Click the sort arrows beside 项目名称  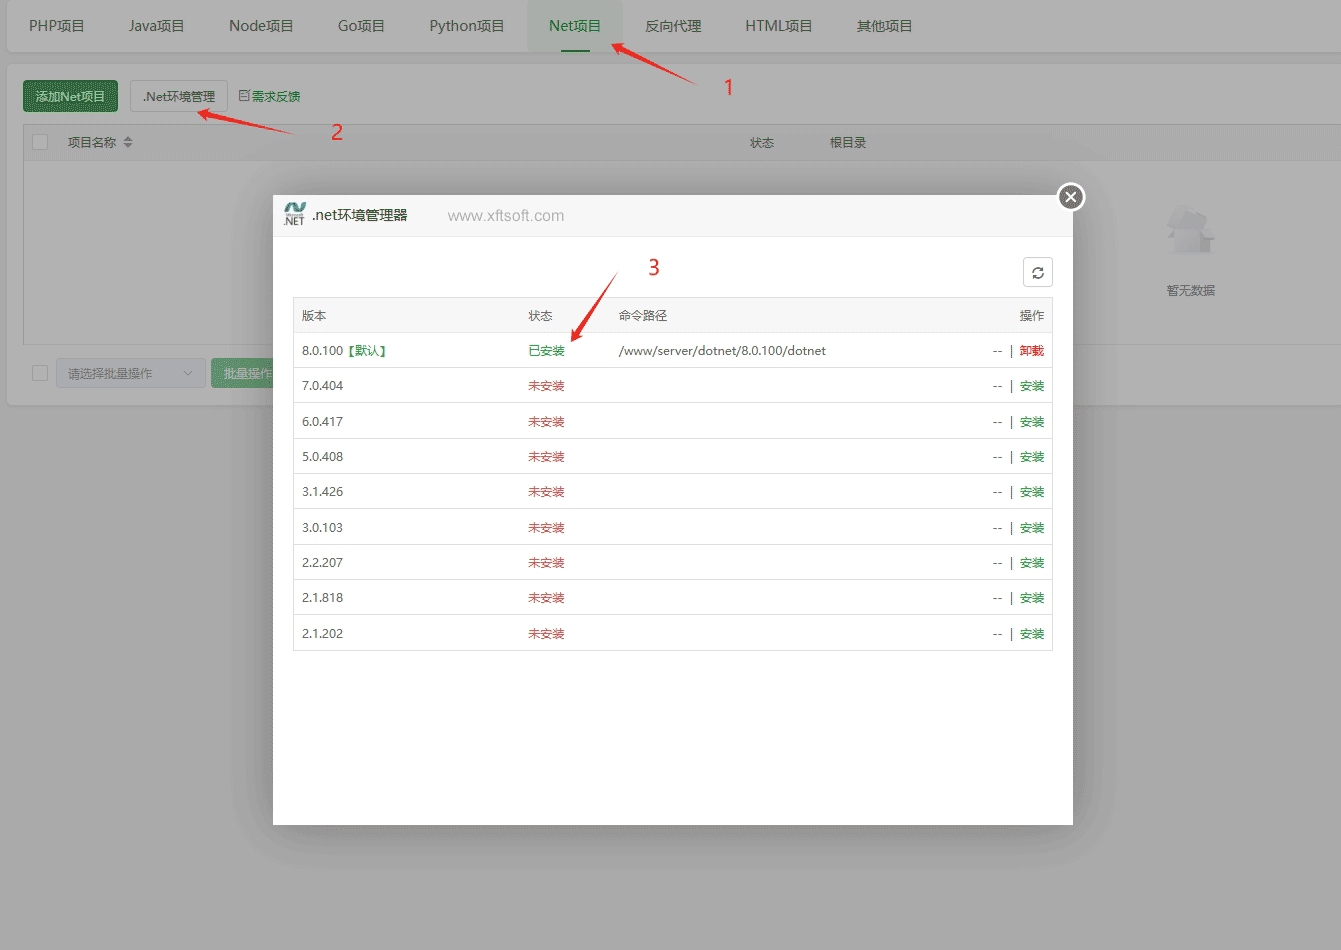[128, 143]
